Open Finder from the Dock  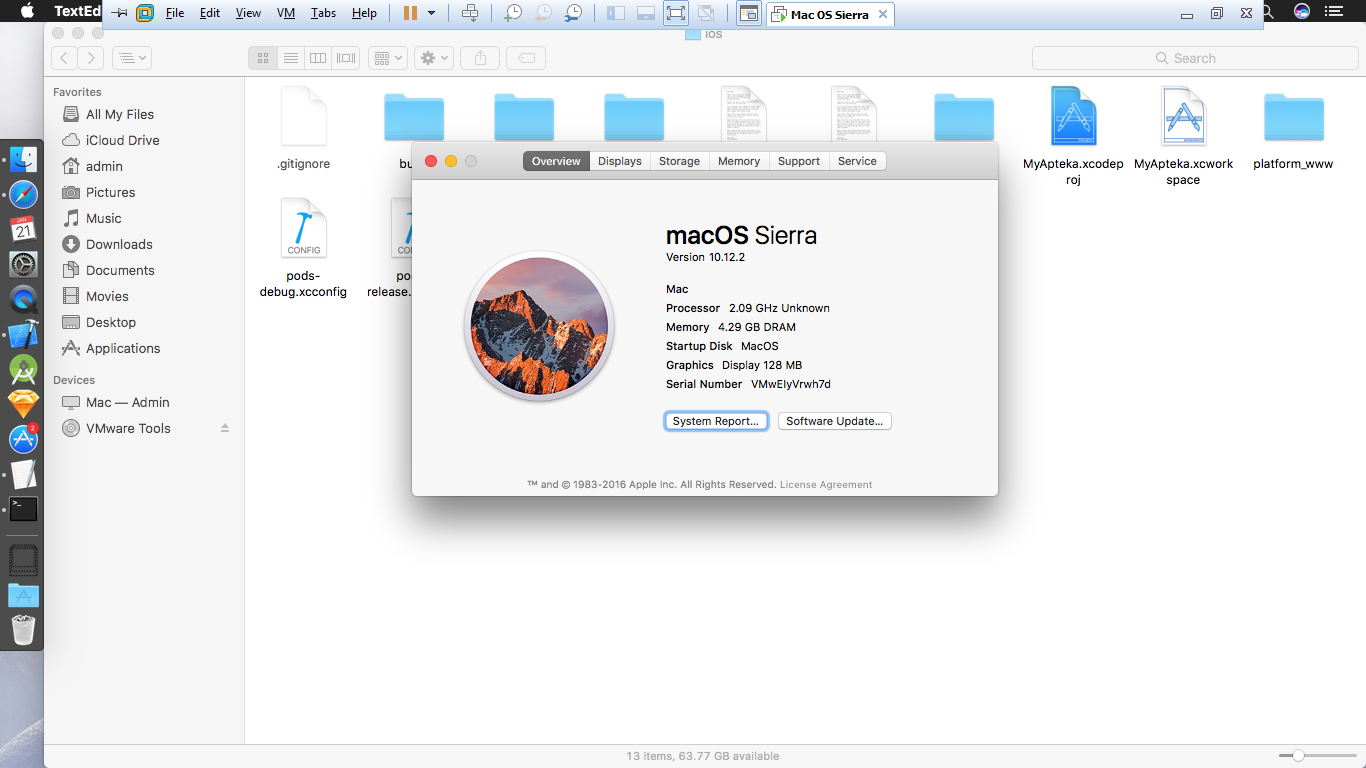[23, 160]
